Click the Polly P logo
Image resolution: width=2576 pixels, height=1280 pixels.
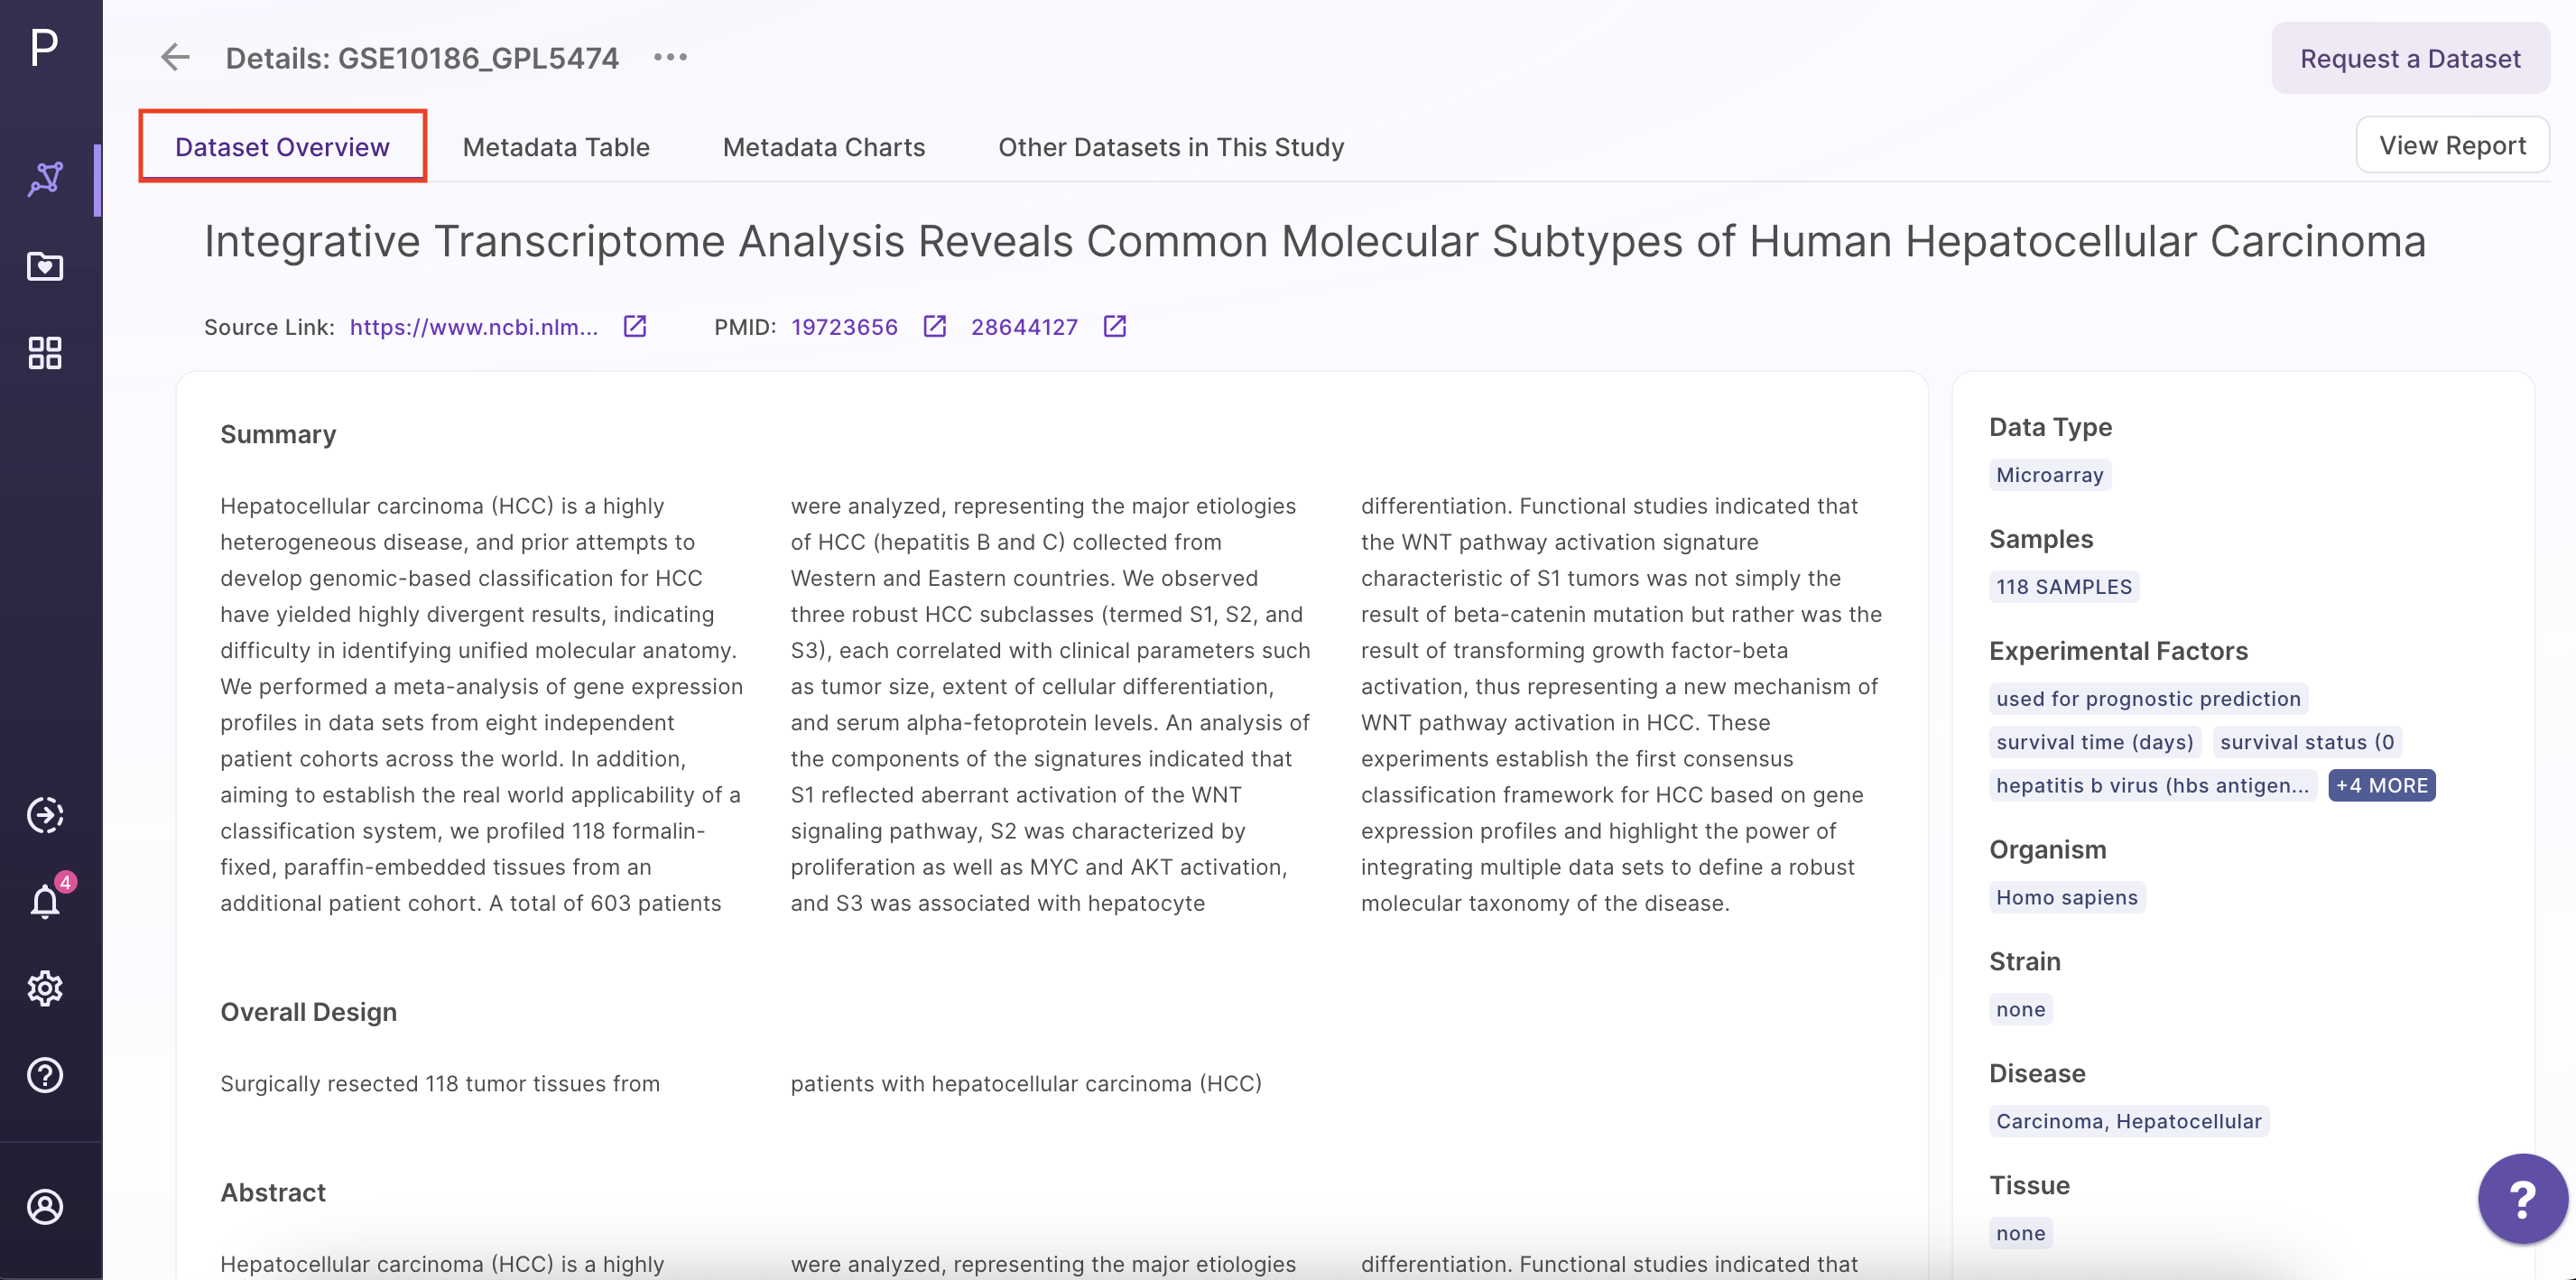pos(44,47)
